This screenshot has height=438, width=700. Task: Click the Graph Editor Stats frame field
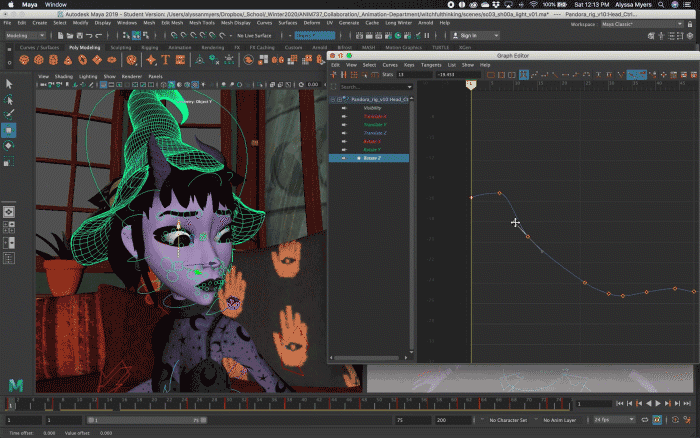[x=414, y=75]
